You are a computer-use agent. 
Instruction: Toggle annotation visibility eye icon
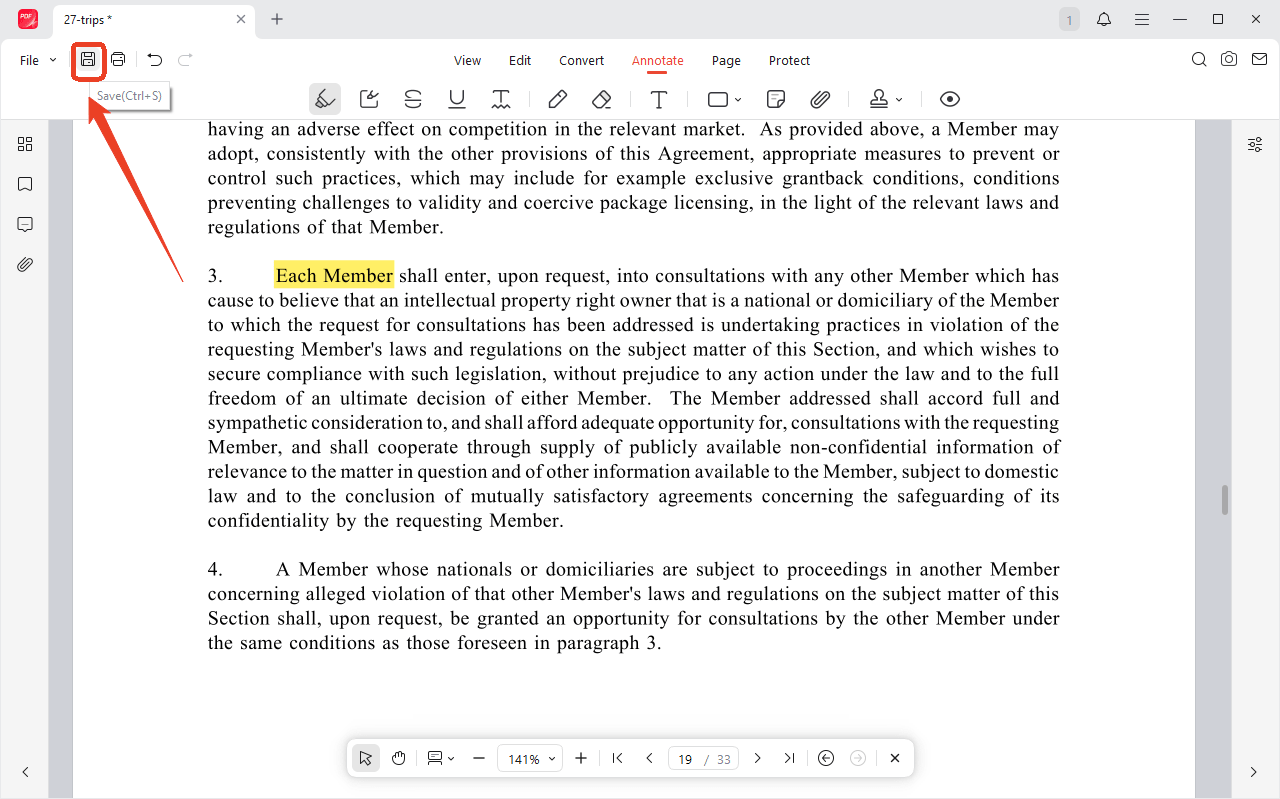point(950,99)
